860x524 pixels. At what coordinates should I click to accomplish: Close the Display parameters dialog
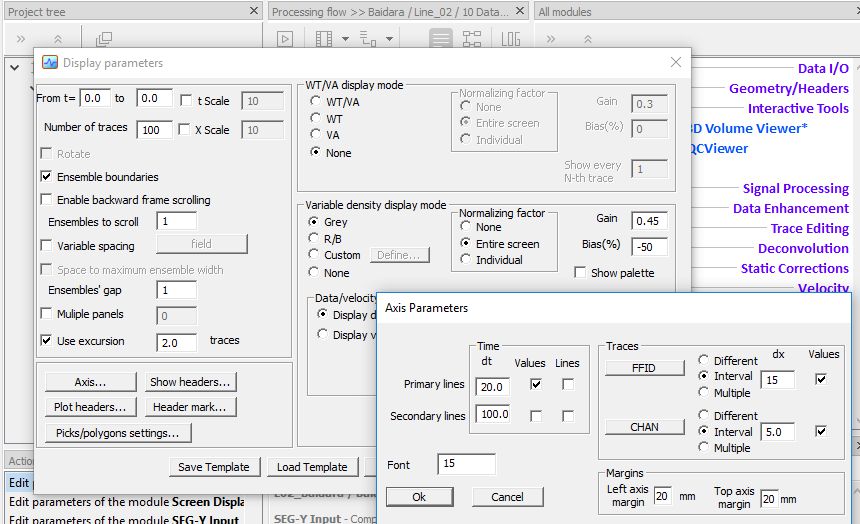[x=676, y=63]
